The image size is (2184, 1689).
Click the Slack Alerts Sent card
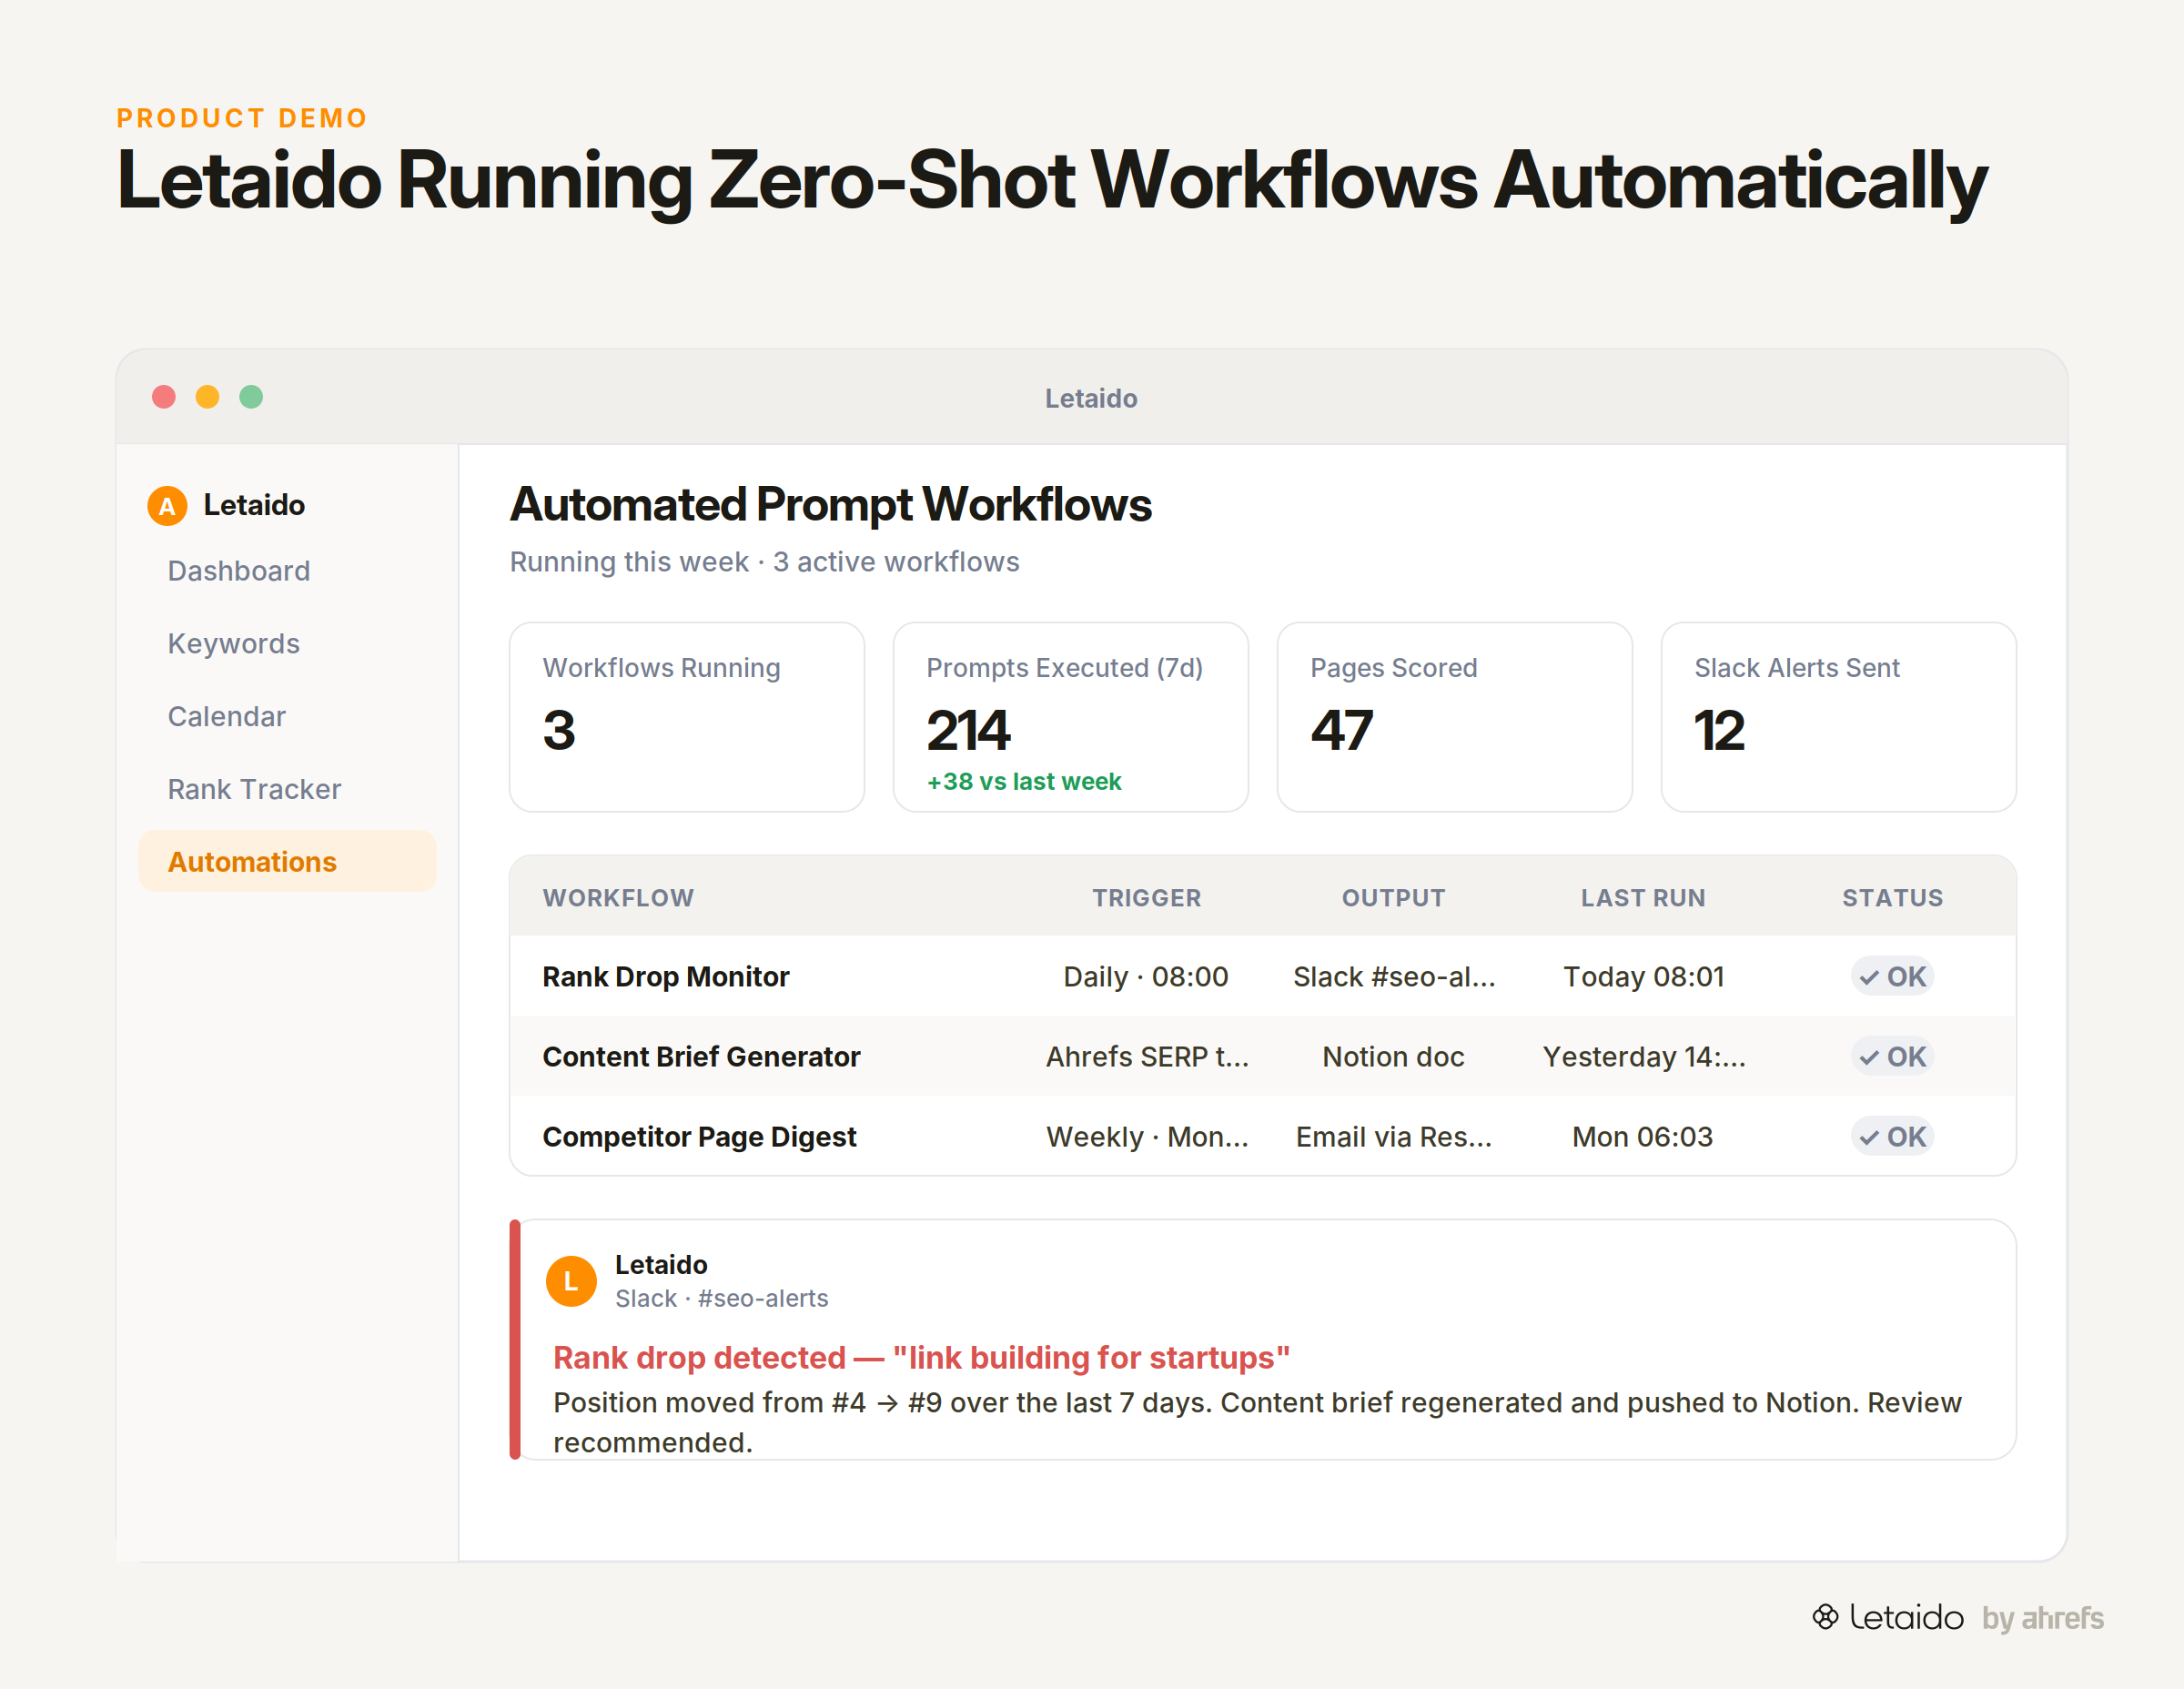coord(1839,717)
